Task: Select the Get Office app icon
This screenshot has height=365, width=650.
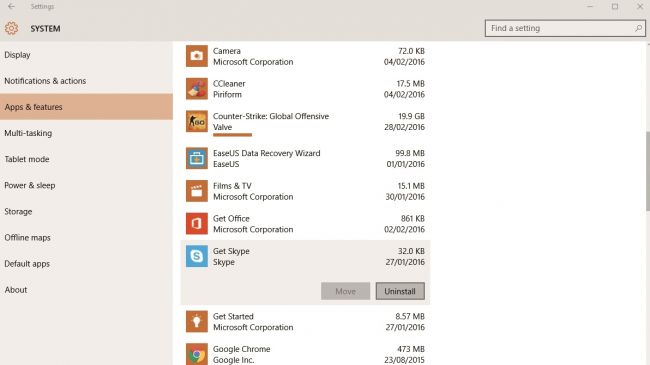Action: pos(196,224)
